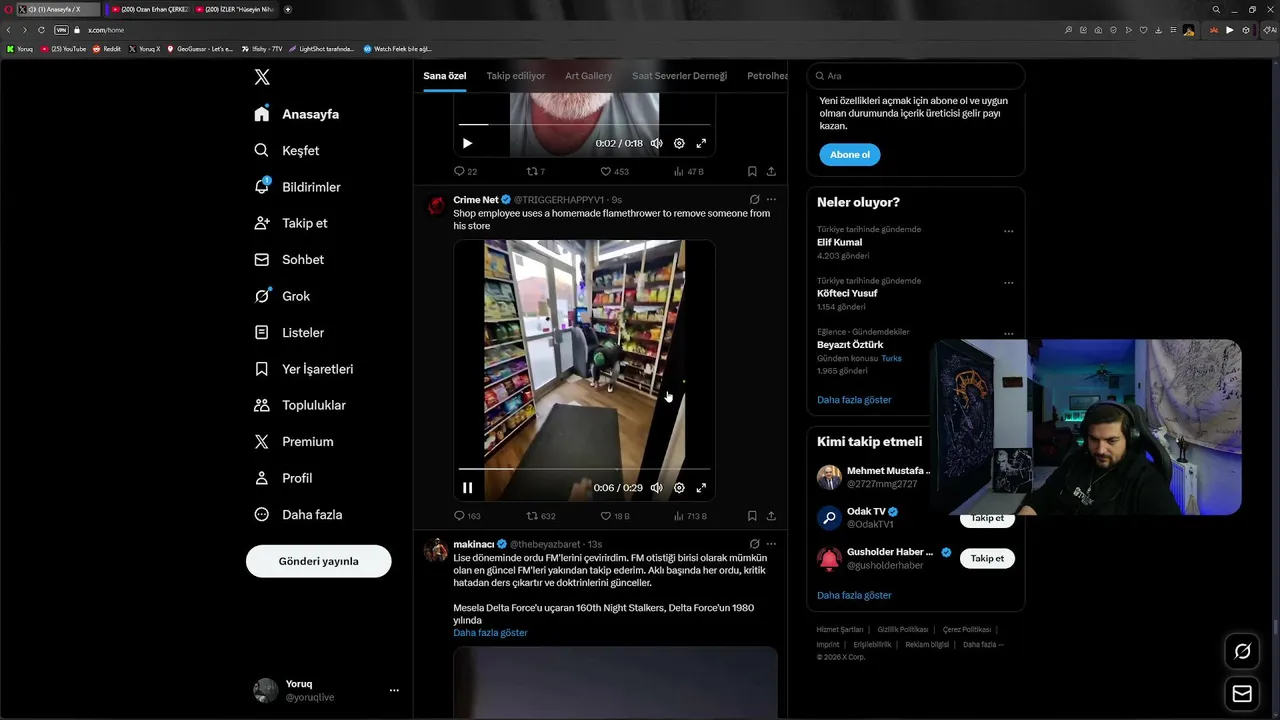Image resolution: width=1280 pixels, height=720 pixels.
Task: Like the Crime Net post
Action: click(x=614, y=516)
